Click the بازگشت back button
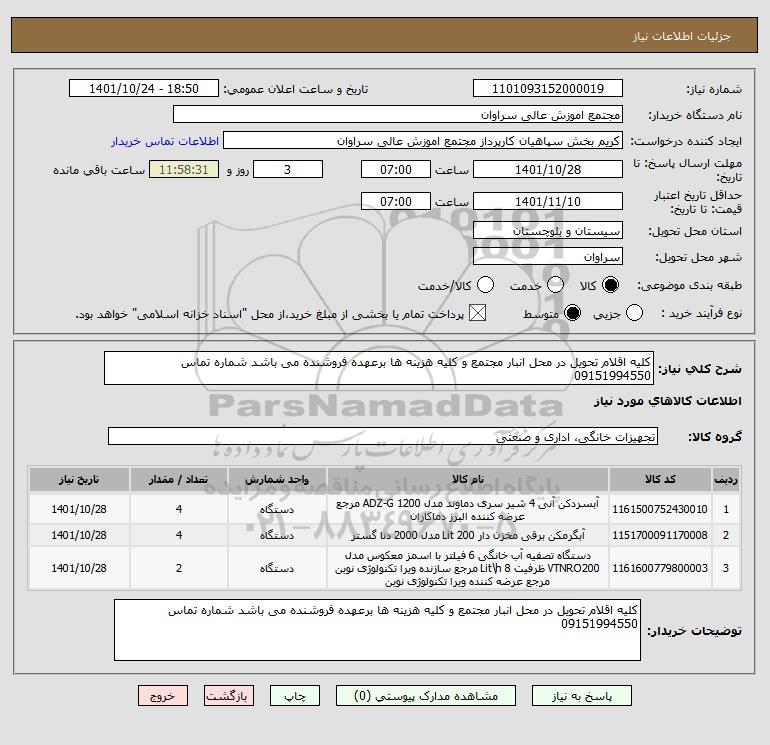The height and width of the screenshot is (745, 770). coord(229,696)
